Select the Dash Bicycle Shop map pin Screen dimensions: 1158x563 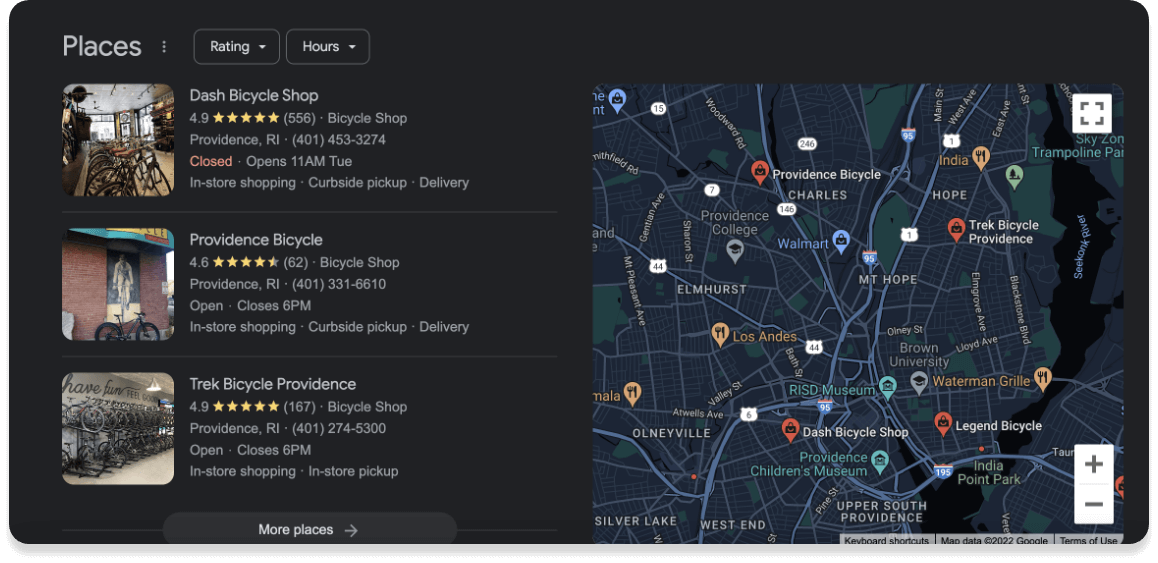(790, 430)
